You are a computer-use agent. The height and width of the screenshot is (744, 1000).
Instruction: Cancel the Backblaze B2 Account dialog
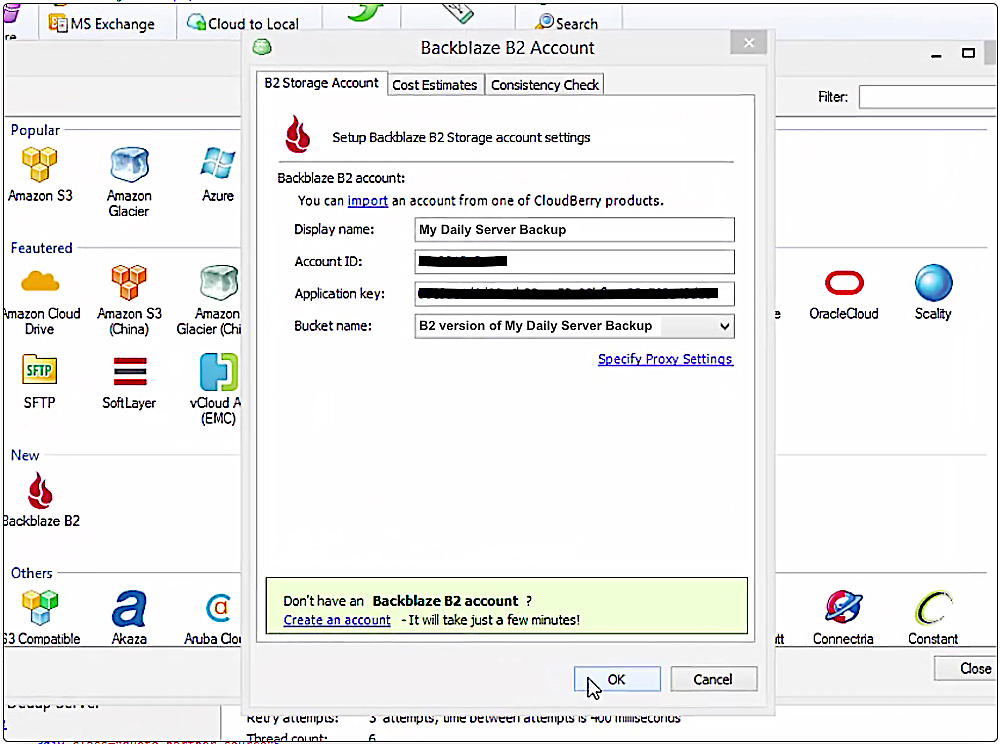713,679
